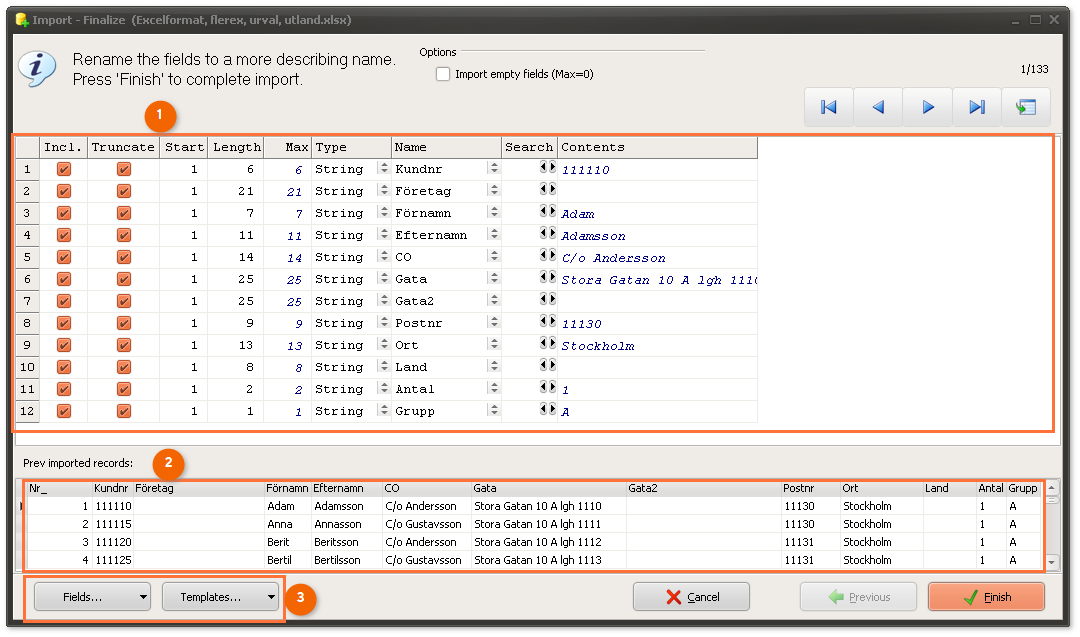Change the Type spinner for Kundnr row
The height and width of the screenshot is (637, 1080).
click(x=384, y=168)
